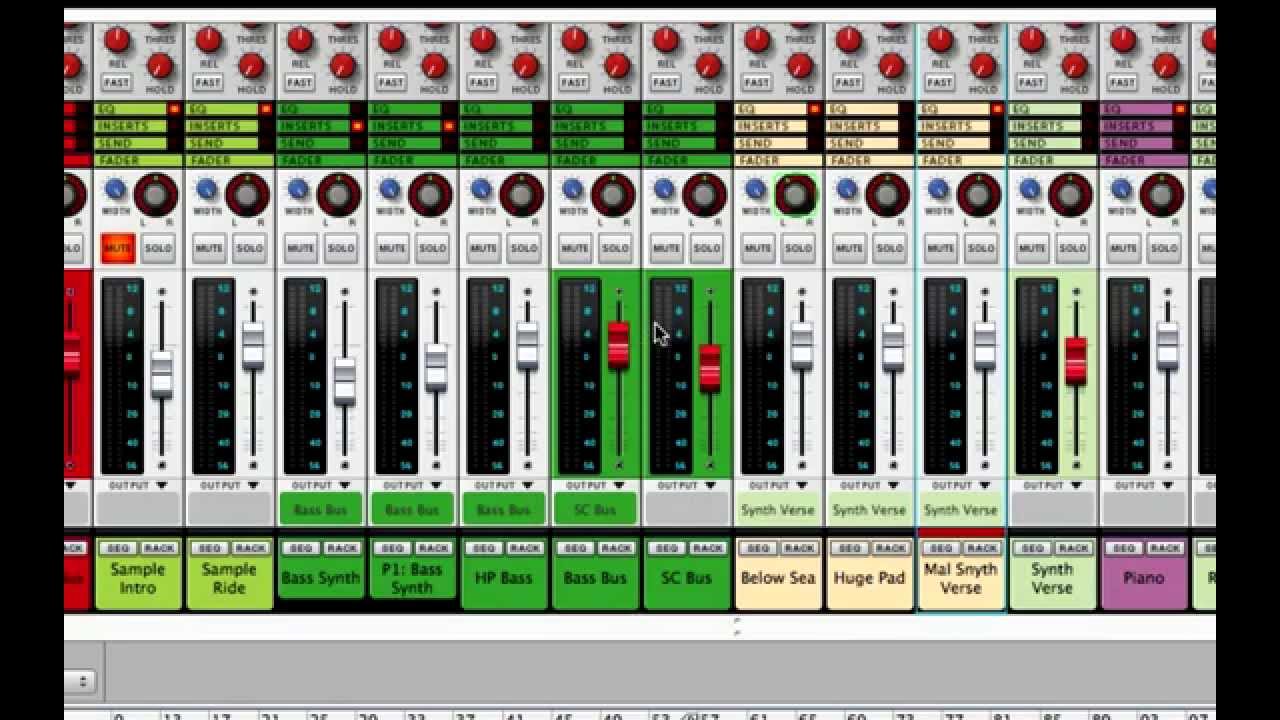Mute the Piano channel
Viewport: 1280px width, 720px height.
click(1124, 248)
